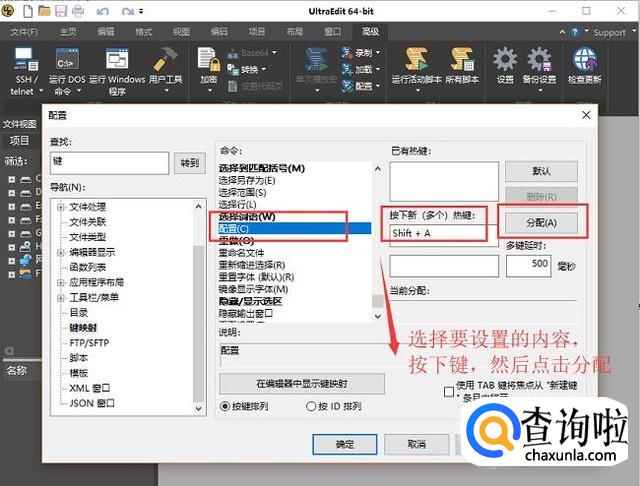
Task: Click the 确定 button
Action: click(x=345, y=444)
